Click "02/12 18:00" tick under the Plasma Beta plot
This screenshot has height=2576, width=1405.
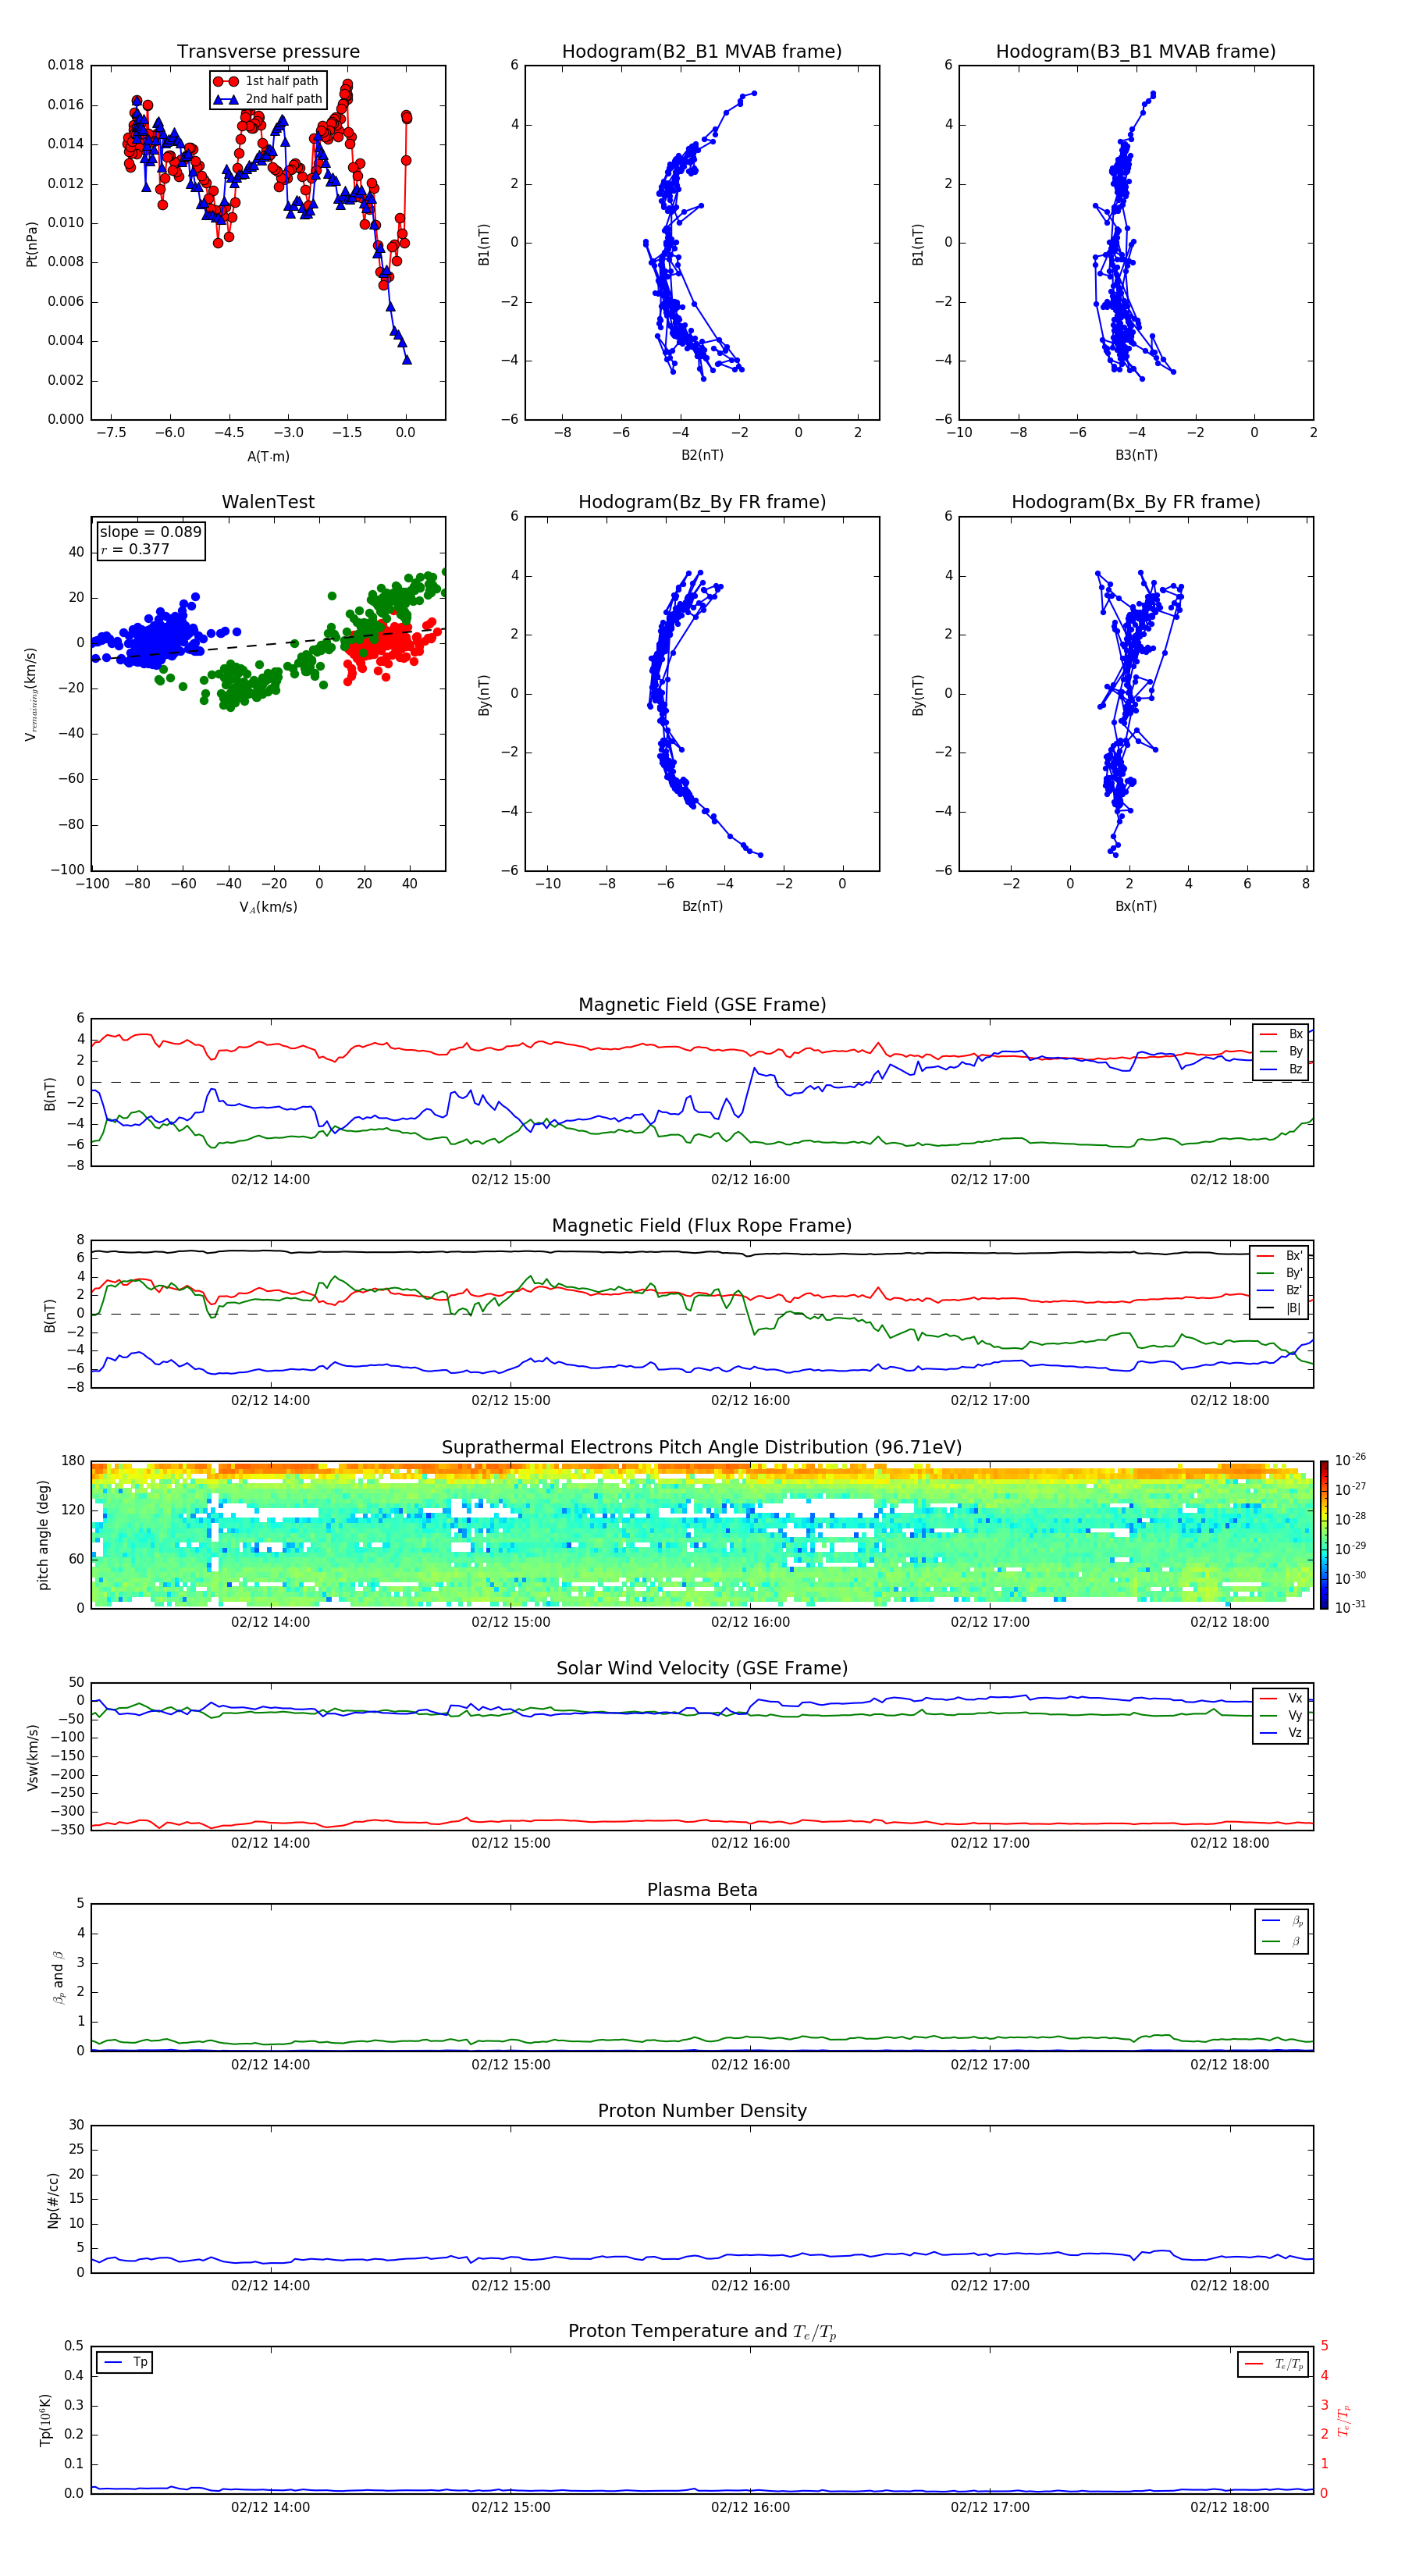pyautogui.click(x=1229, y=2064)
